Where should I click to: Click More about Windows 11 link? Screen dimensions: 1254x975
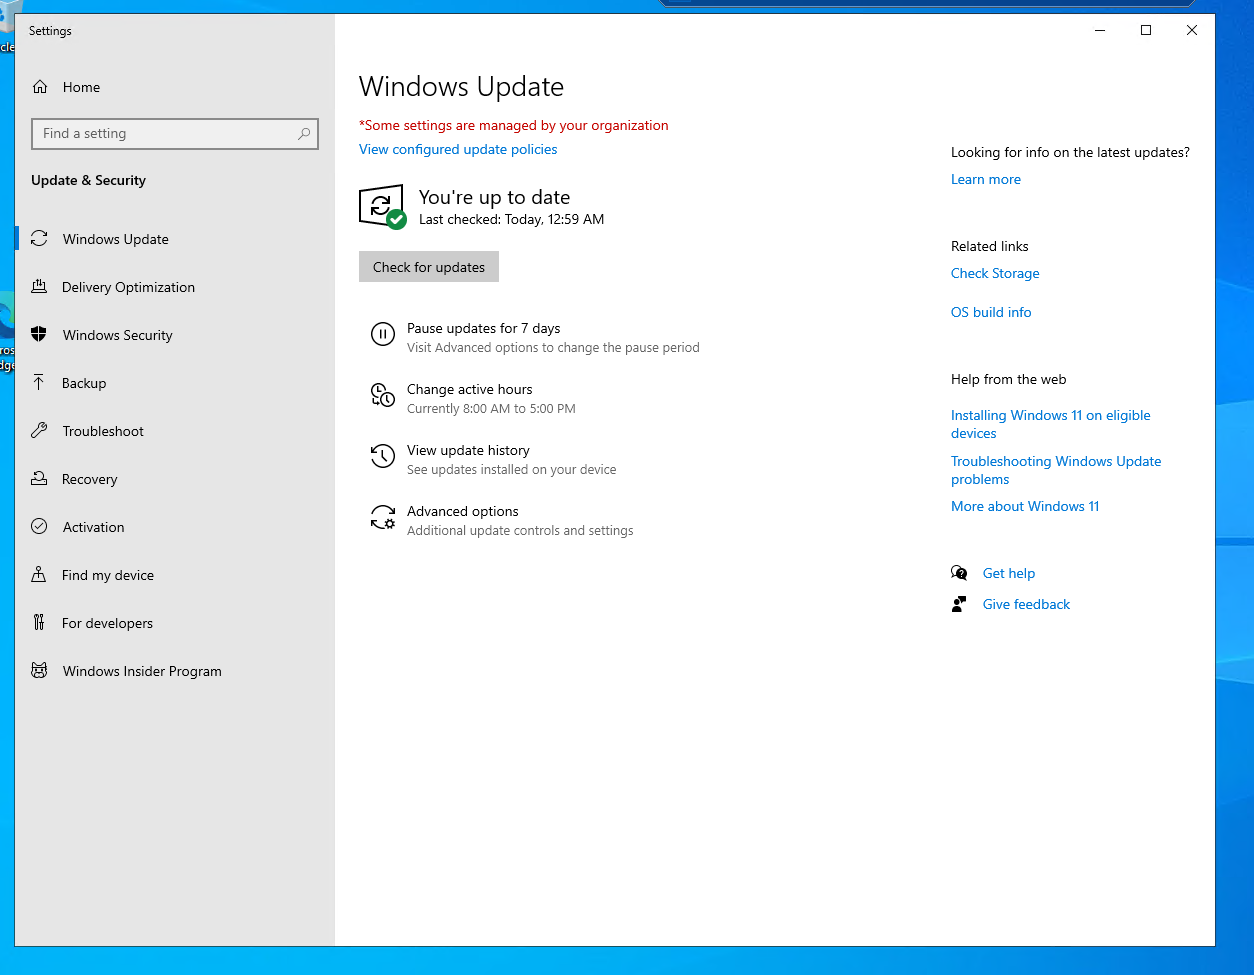(x=1025, y=506)
